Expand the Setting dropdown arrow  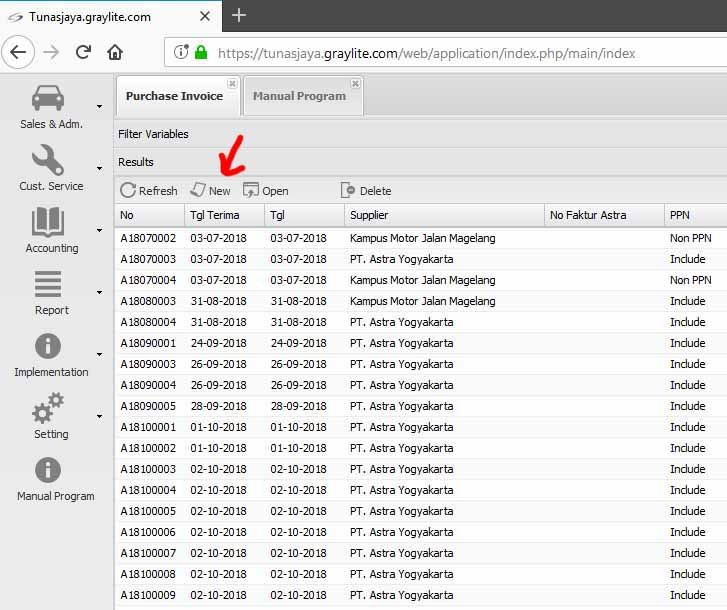coord(99,416)
